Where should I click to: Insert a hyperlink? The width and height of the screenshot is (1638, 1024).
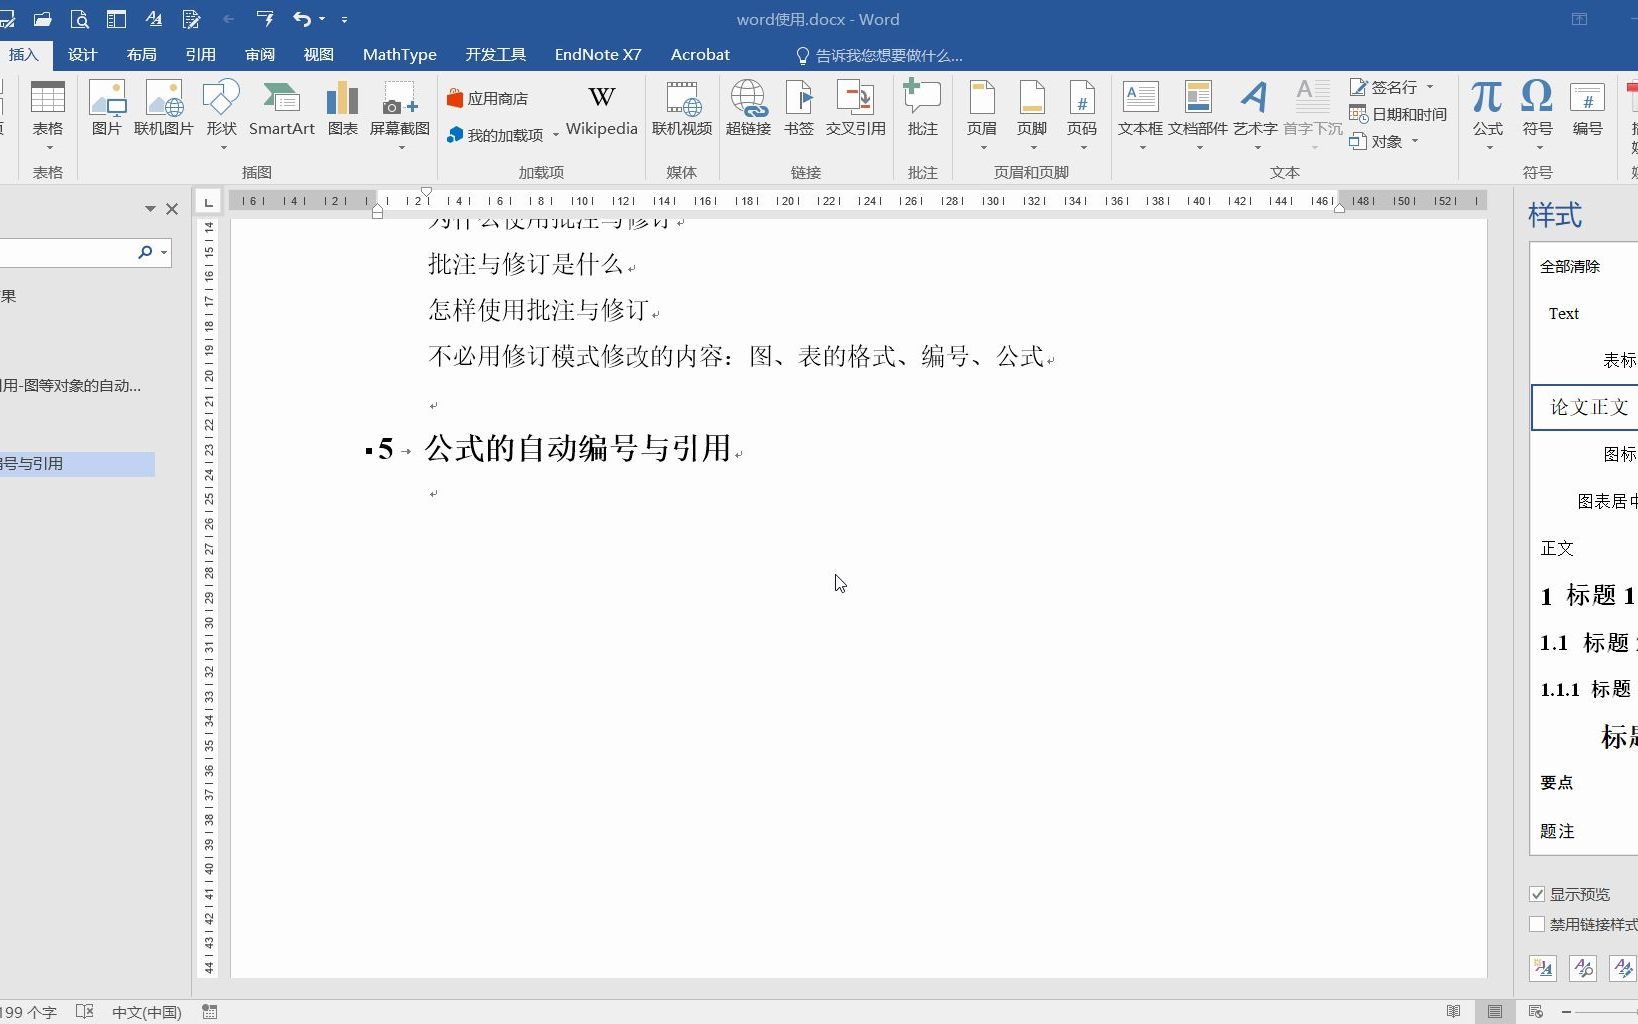(x=748, y=110)
